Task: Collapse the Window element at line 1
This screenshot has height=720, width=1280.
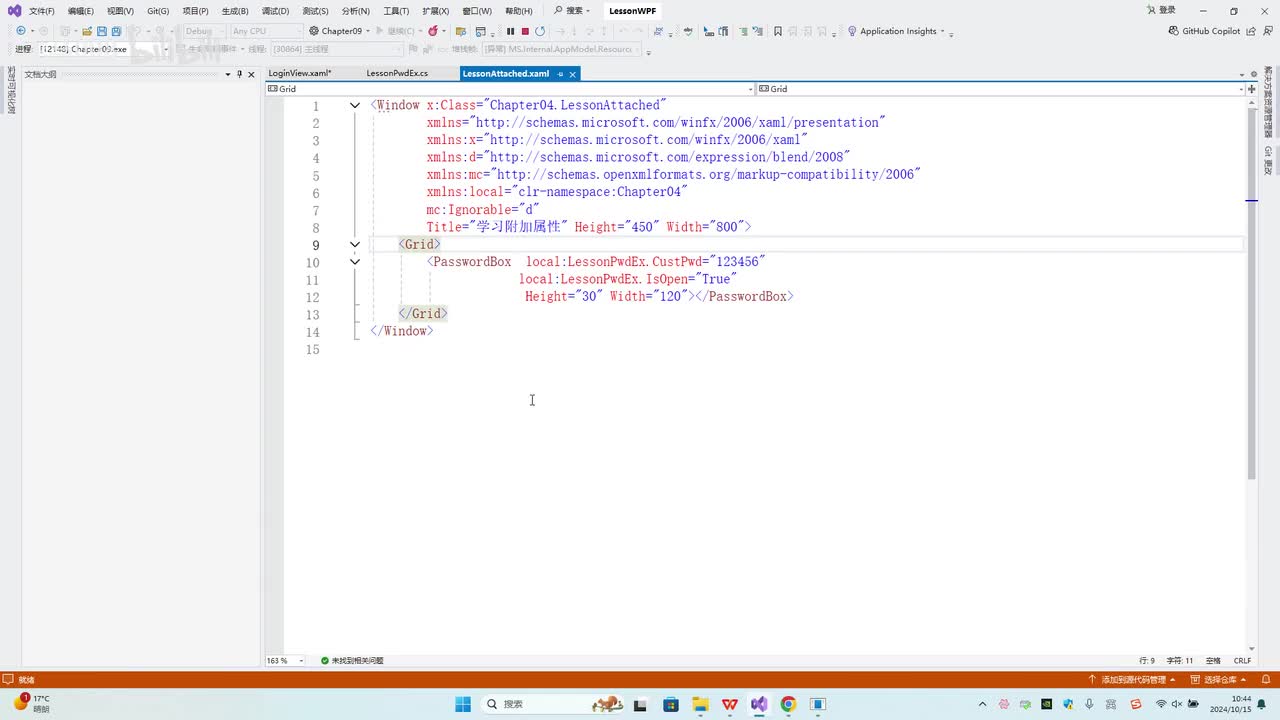Action: point(355,105)
